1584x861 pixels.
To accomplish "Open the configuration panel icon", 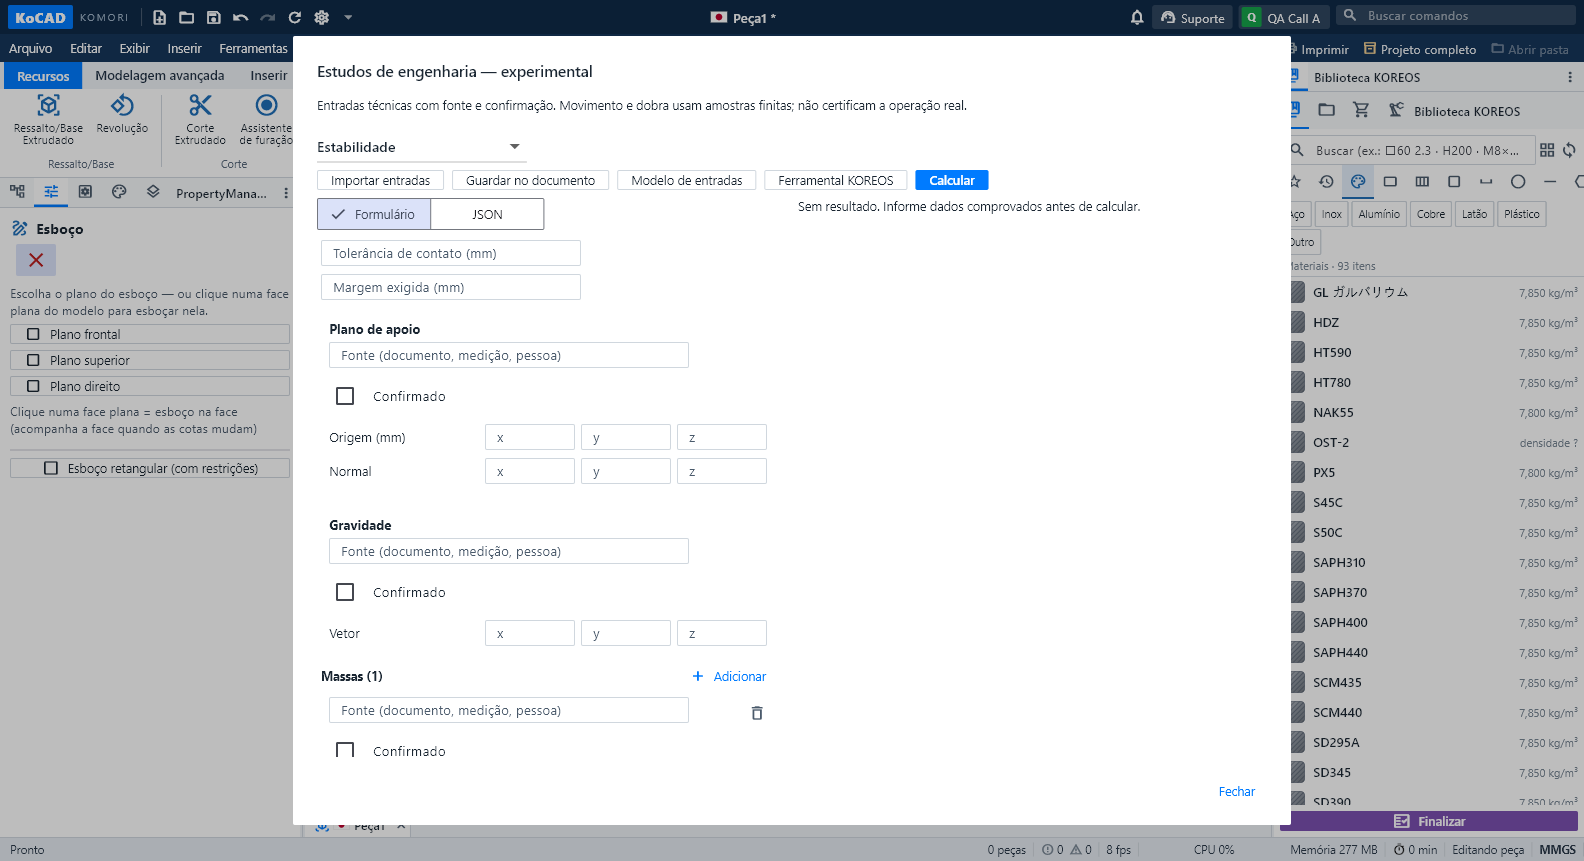I will pos(85,192).
